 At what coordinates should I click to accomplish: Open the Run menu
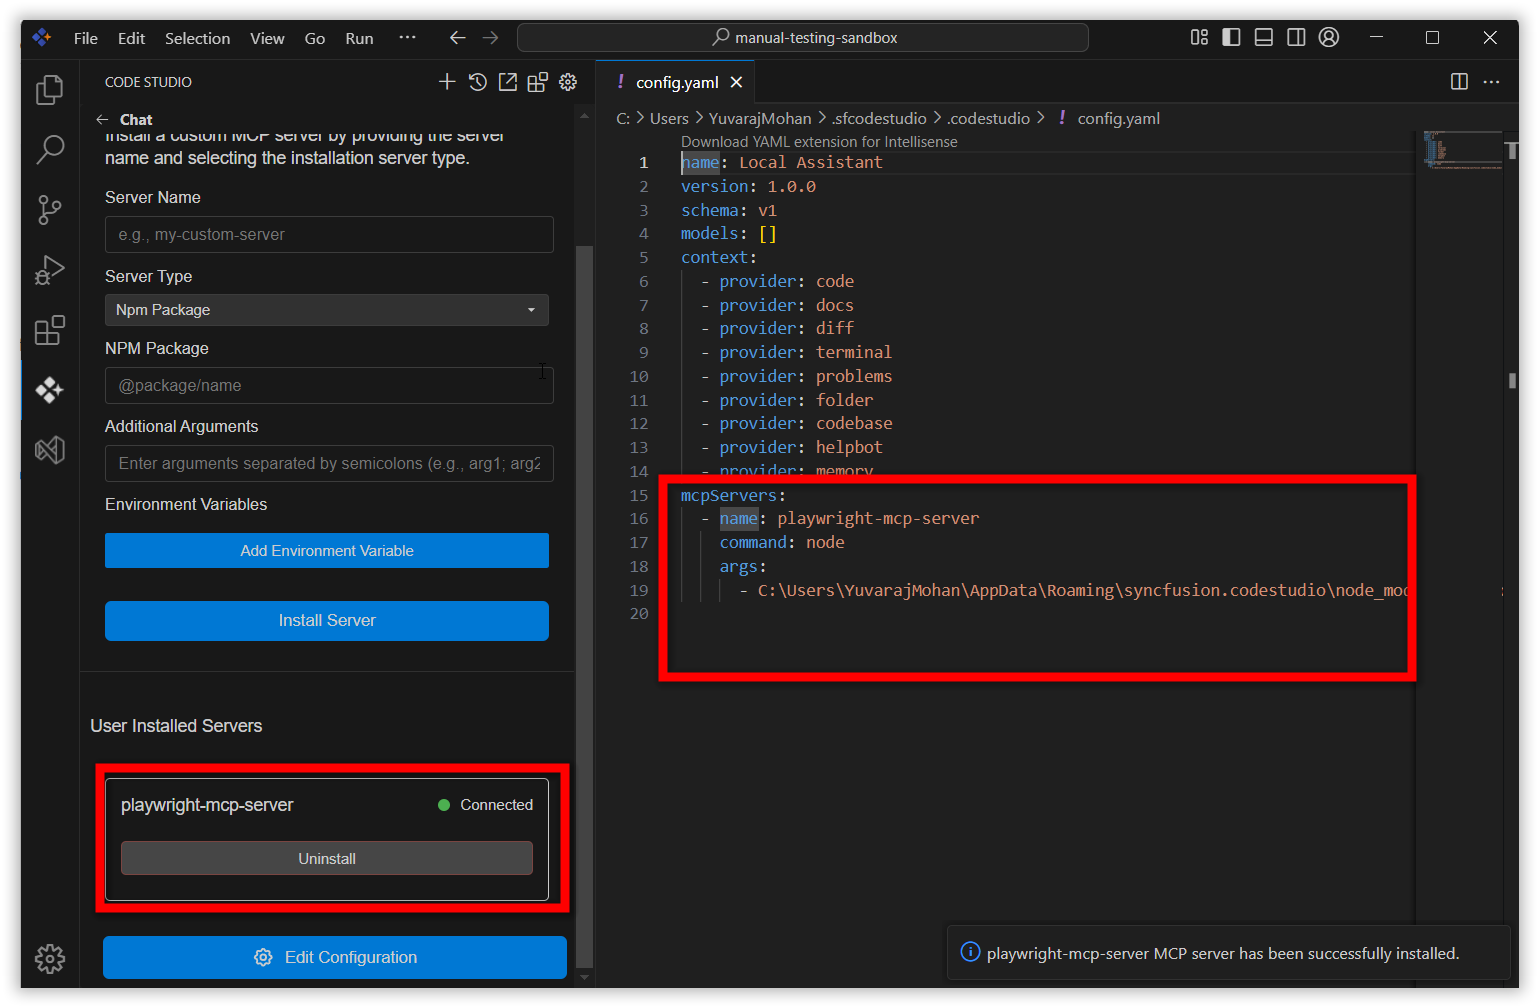(x=359, y=38)
